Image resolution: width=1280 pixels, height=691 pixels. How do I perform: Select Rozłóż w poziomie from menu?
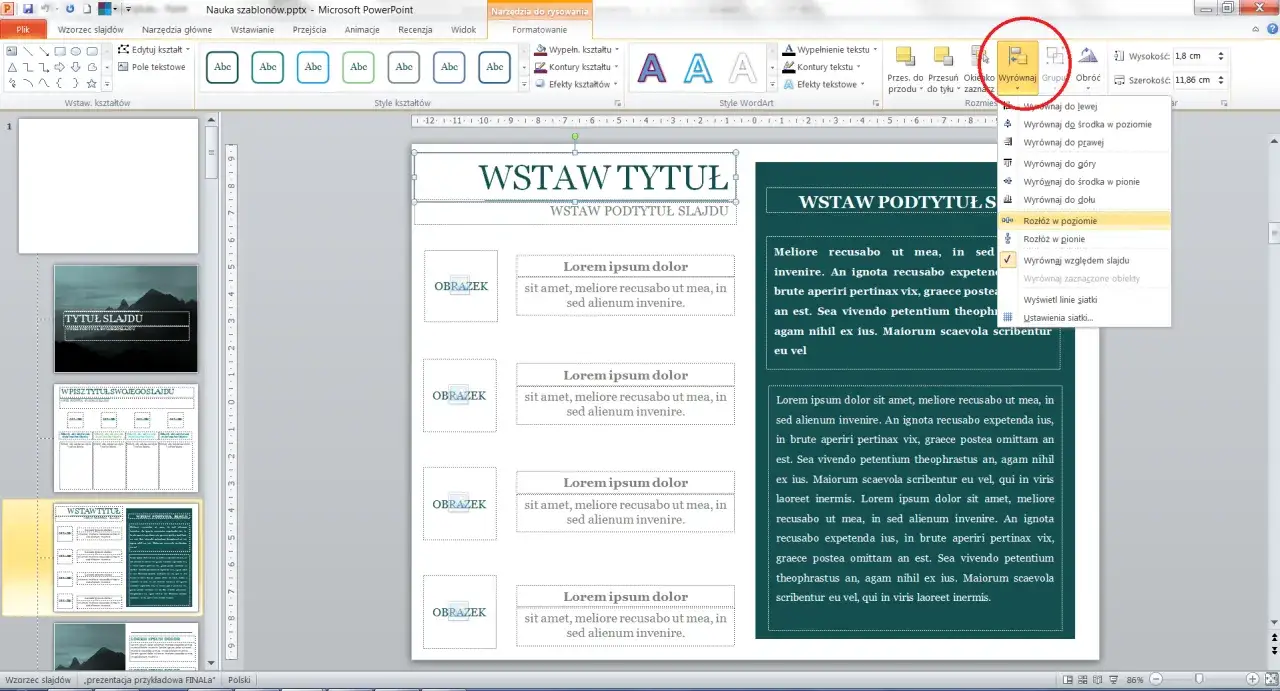click(1062, 220)
